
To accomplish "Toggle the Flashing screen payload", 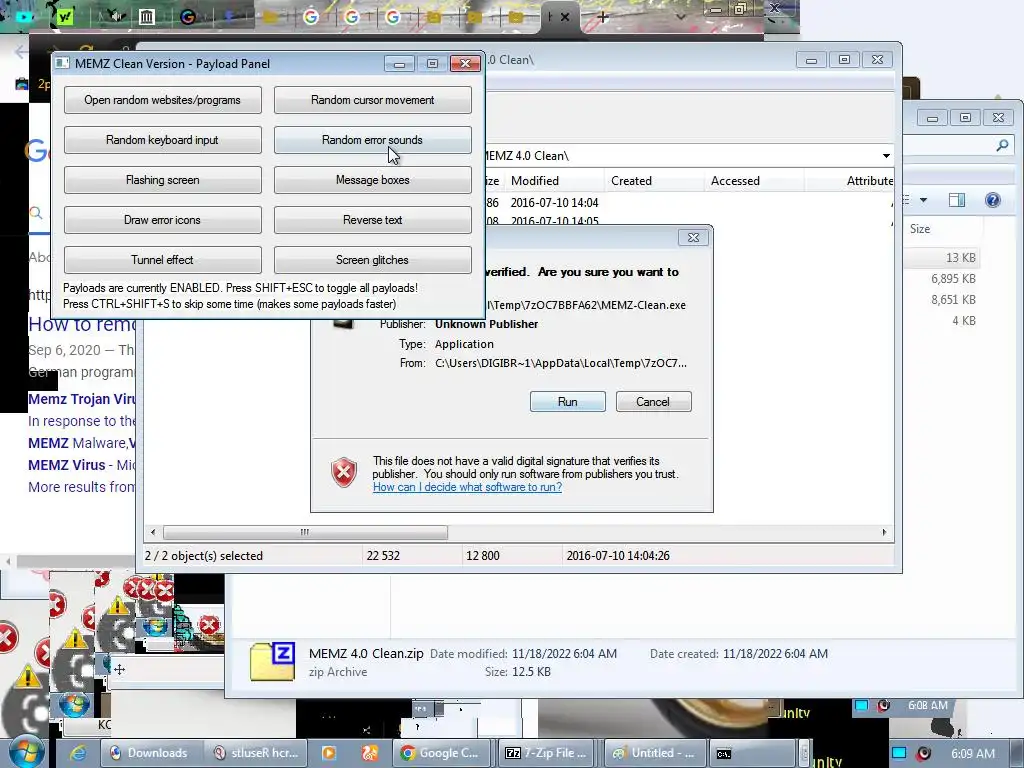I will [x=163, y=180].
